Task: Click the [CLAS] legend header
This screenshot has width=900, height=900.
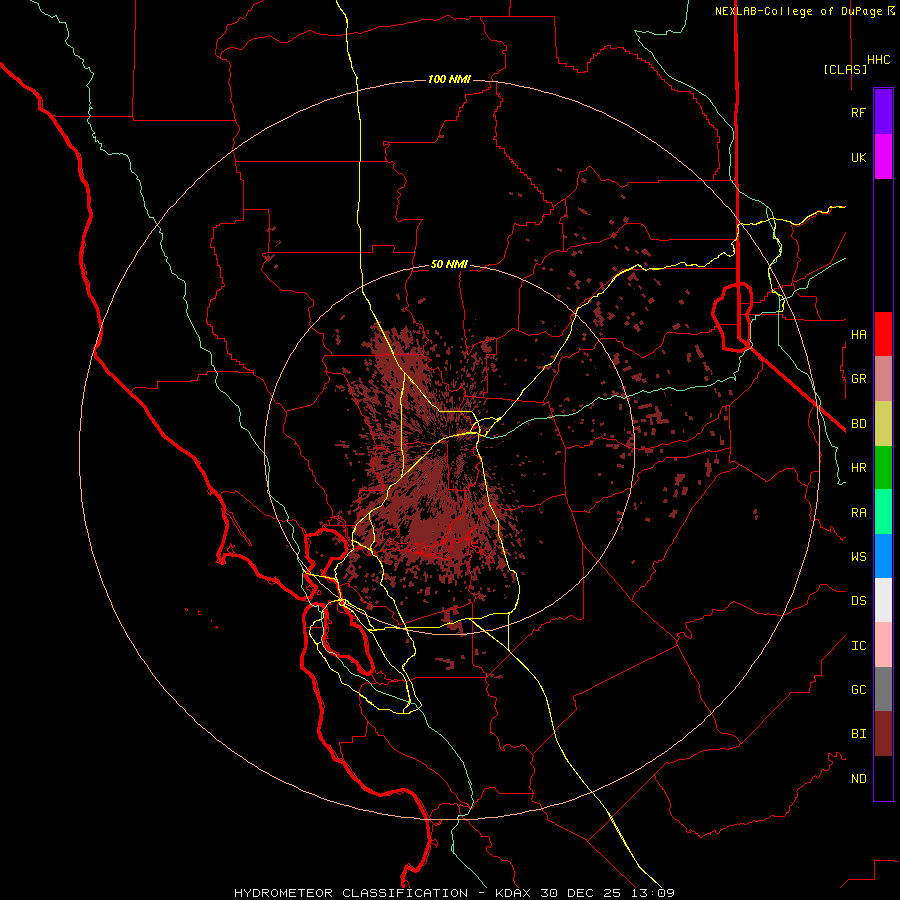Action: click(845, 69)
